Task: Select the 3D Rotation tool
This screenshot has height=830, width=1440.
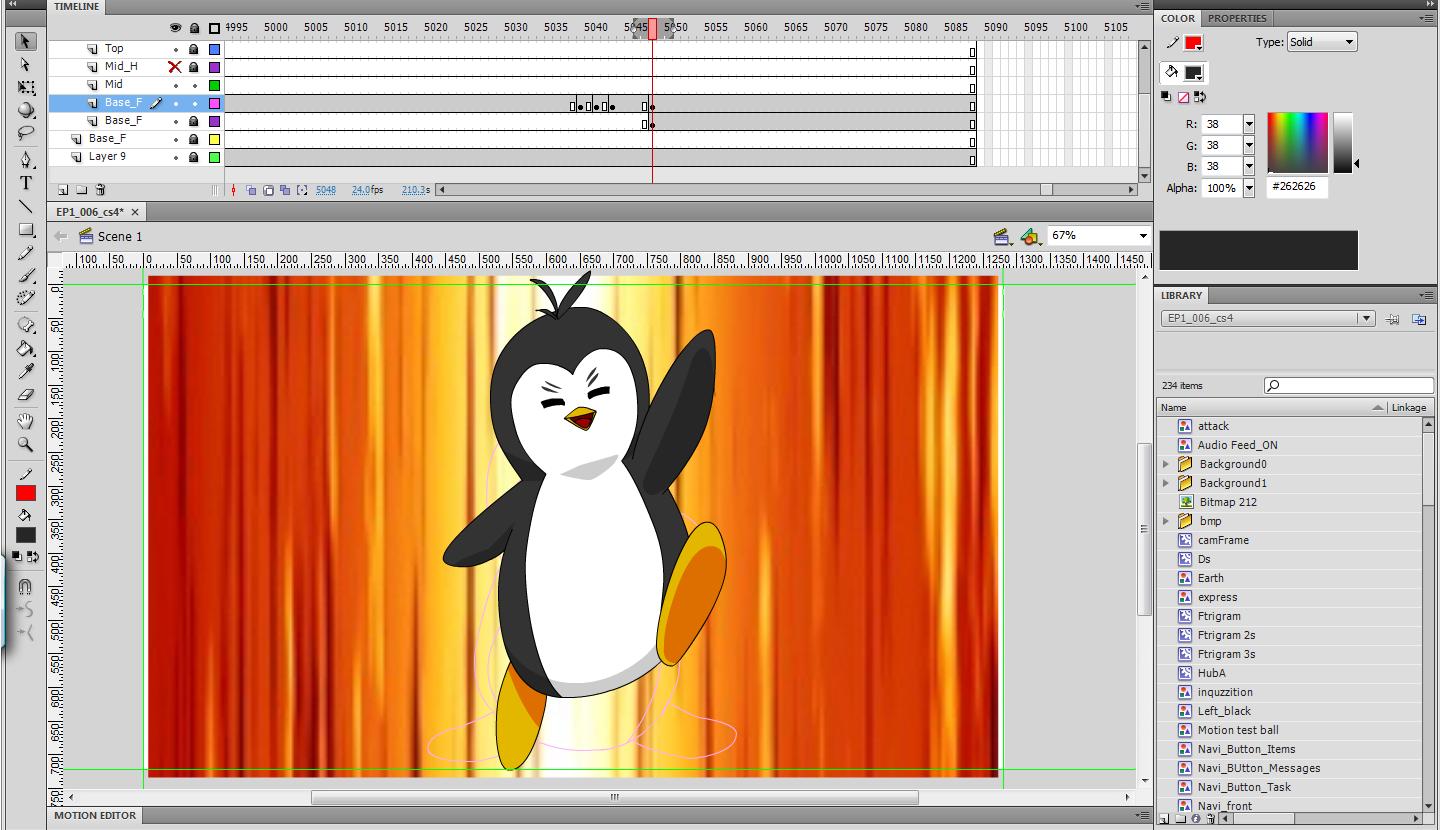Action: 26,111
